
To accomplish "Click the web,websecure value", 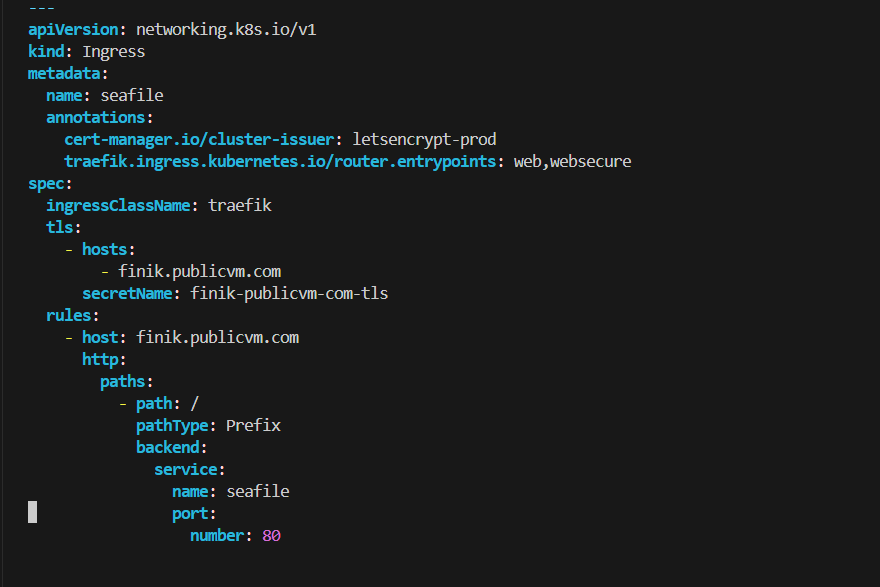I will [572, 162].
